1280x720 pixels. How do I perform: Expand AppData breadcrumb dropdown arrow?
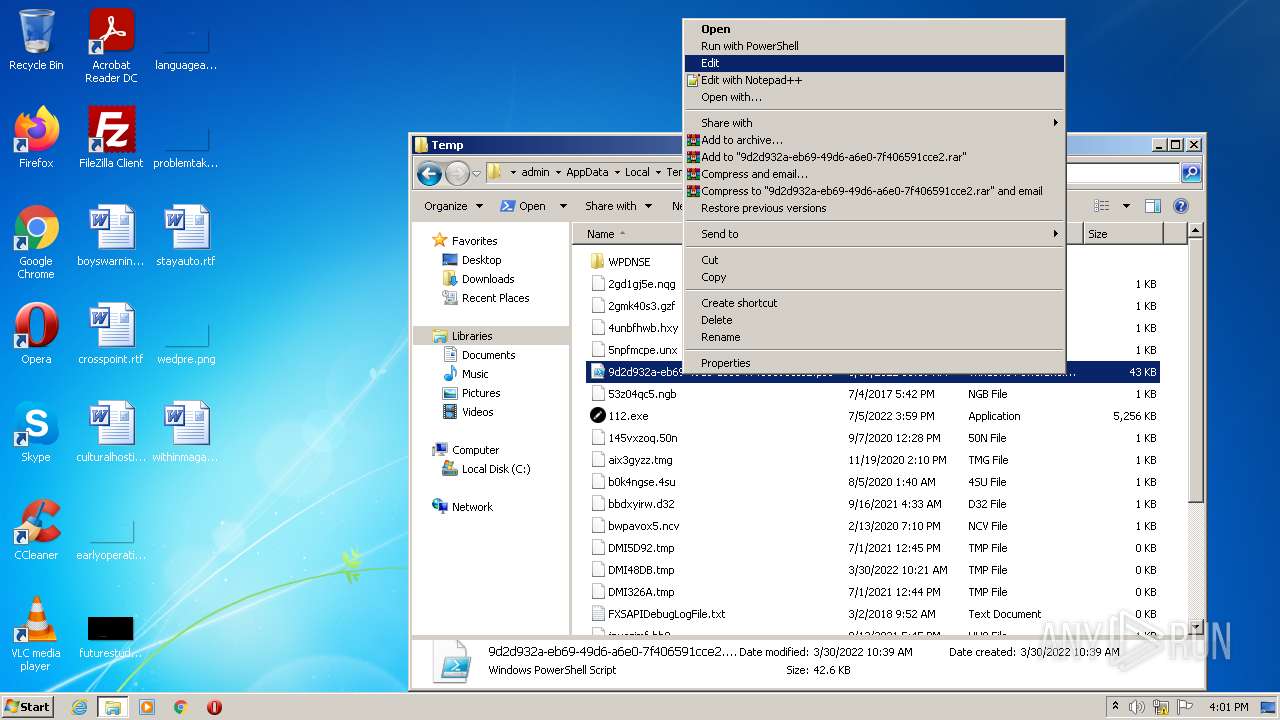617,172
